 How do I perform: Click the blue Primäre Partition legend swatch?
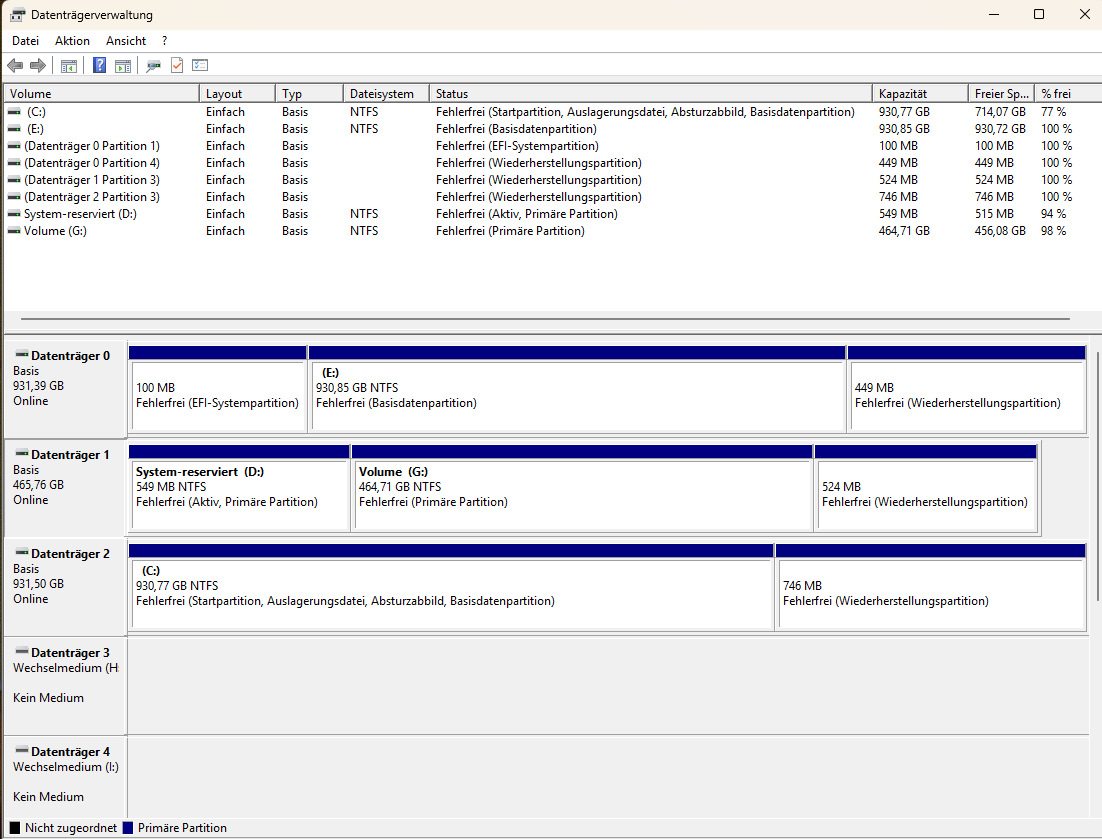coord(128,828)
